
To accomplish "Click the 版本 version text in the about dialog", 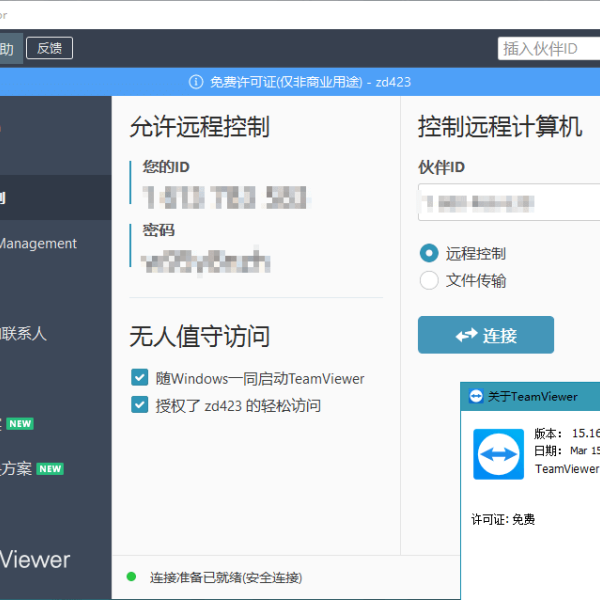I will pyautogui.click(x=567, y=433).
